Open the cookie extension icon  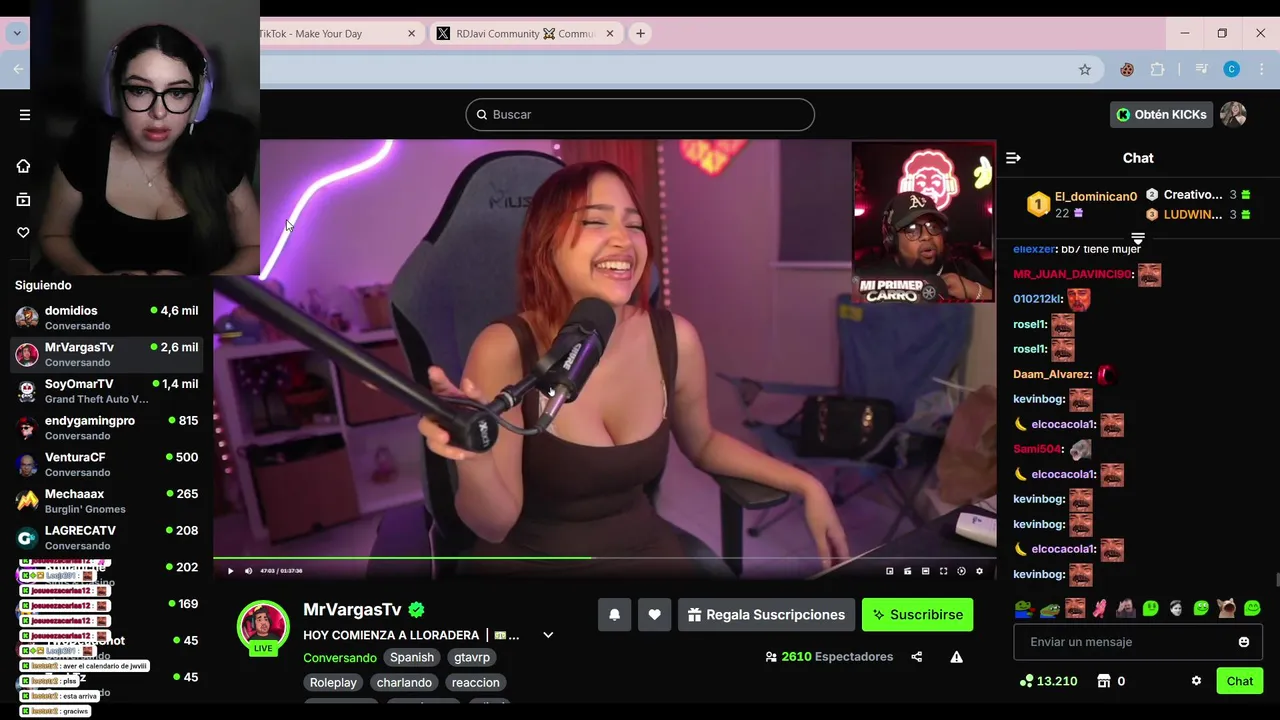click(1127, 69)
